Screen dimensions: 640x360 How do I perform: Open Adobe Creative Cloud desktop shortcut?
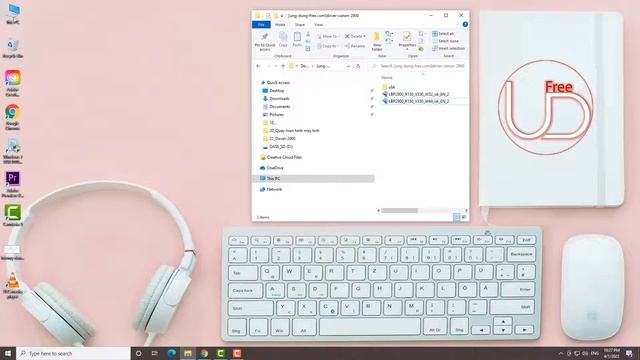point(13,84)
